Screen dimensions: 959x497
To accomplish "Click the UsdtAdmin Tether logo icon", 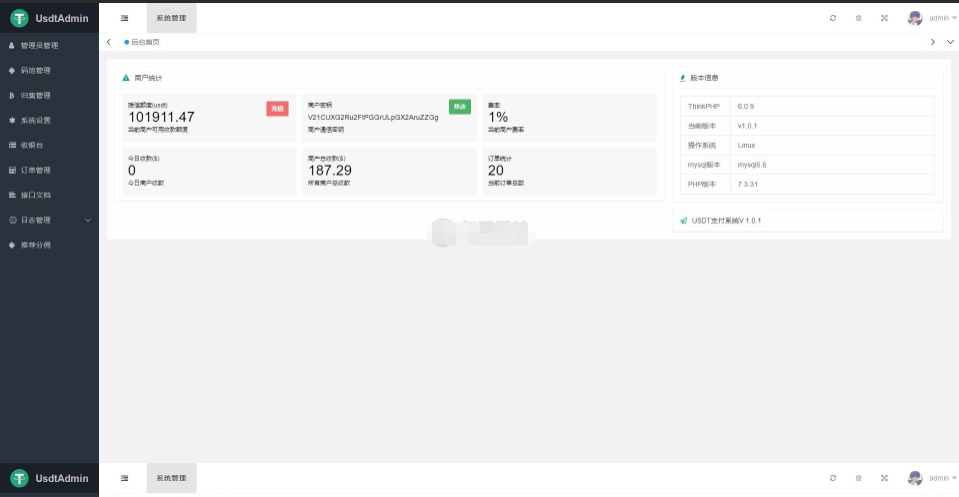I will pyautogui.click(x=20, y=18).
